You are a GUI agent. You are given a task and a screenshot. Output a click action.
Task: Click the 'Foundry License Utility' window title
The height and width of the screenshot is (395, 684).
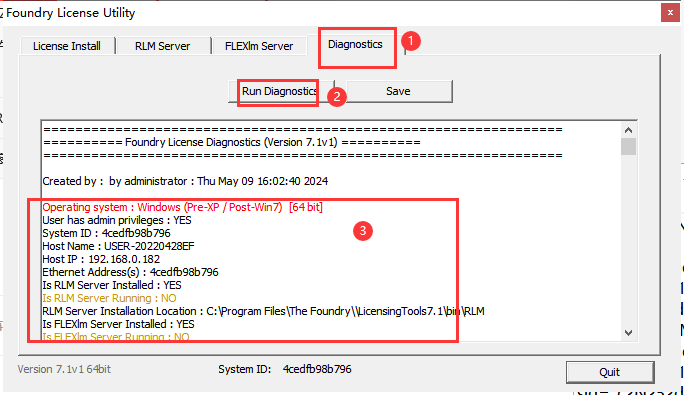pyautogui.click(x=71, y=13)
